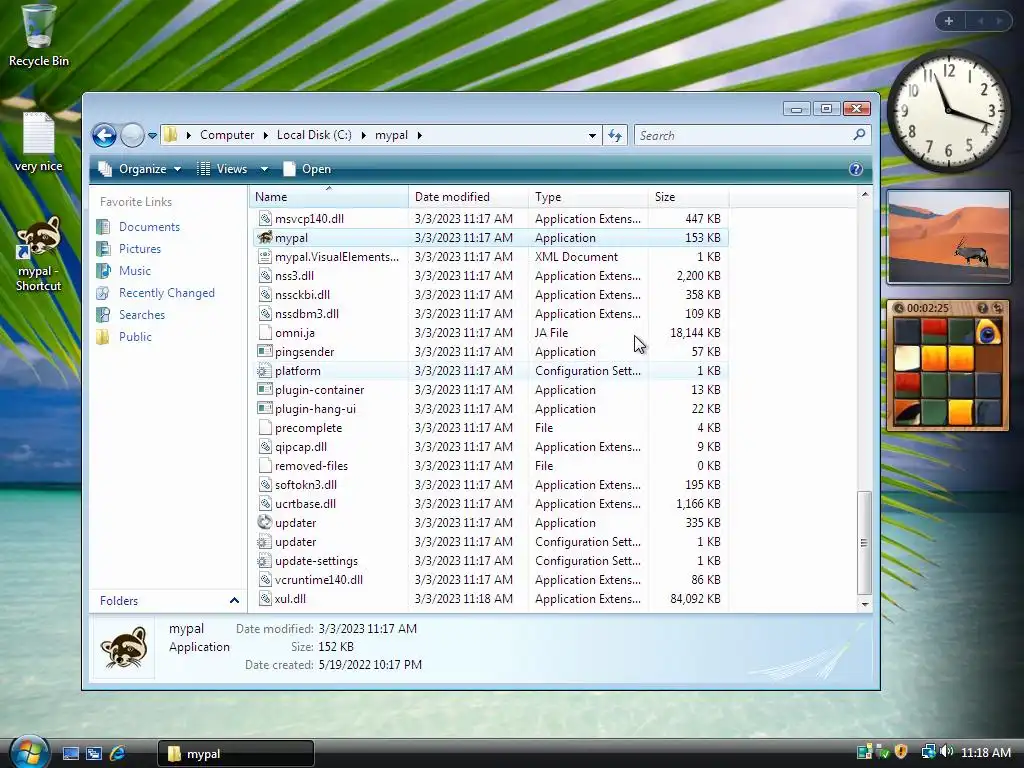Image resolution: width=1024 pixels, height=768 pixels.
Task: Go to Local Disk (C:) in breadcrumb
Action: [x=314, y=135]
